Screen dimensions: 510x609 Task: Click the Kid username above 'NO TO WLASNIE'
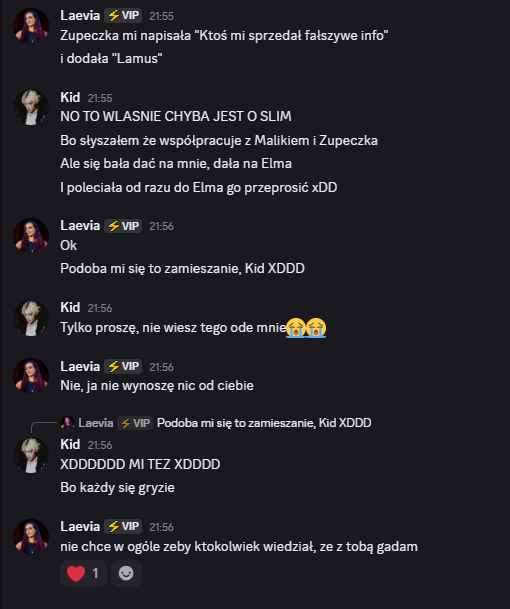point(70,97)
